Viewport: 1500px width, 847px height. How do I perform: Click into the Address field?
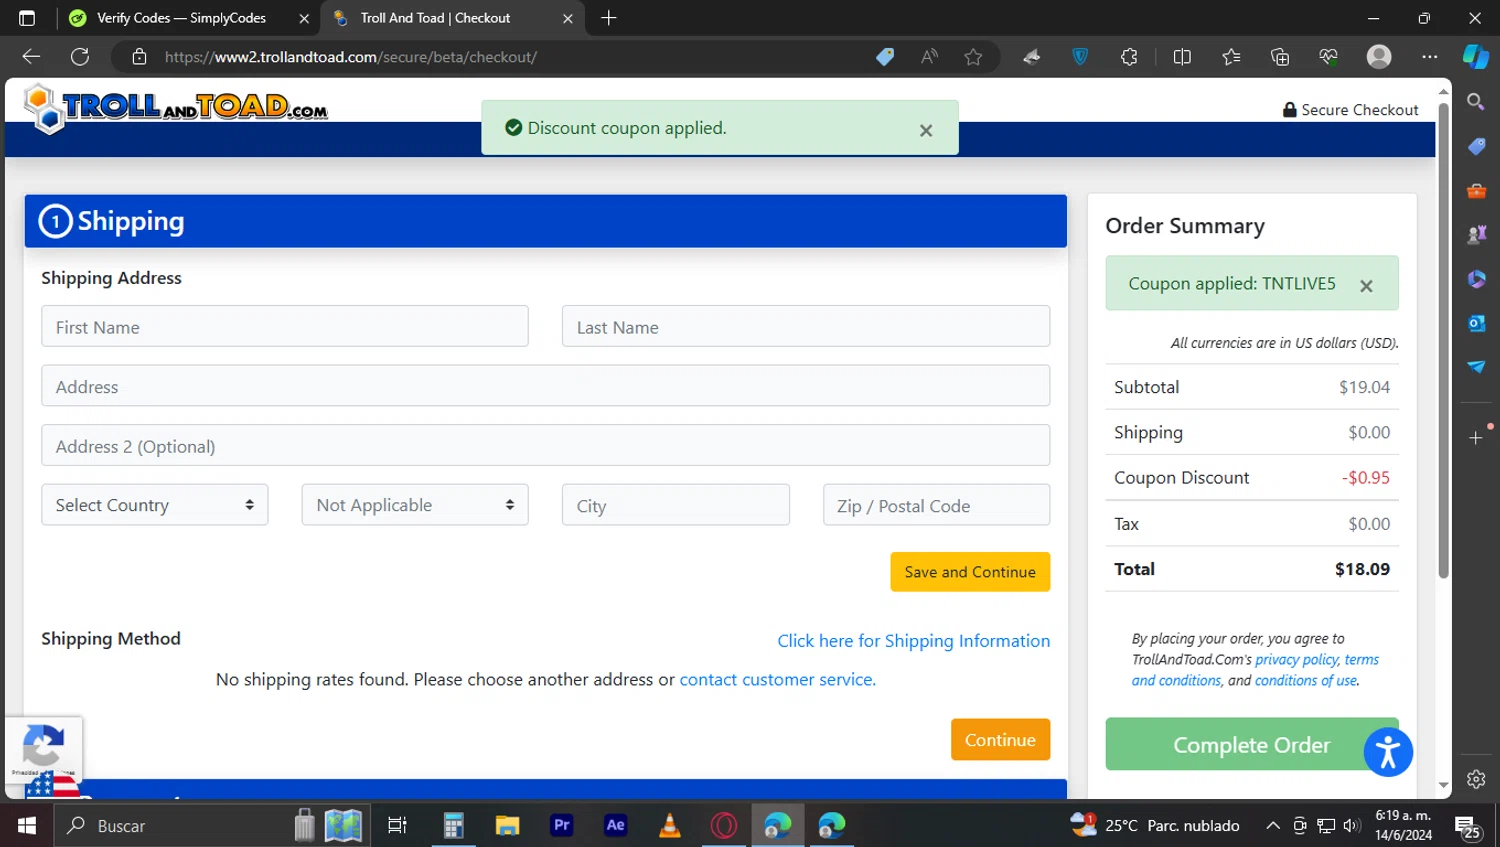(546, 386)
